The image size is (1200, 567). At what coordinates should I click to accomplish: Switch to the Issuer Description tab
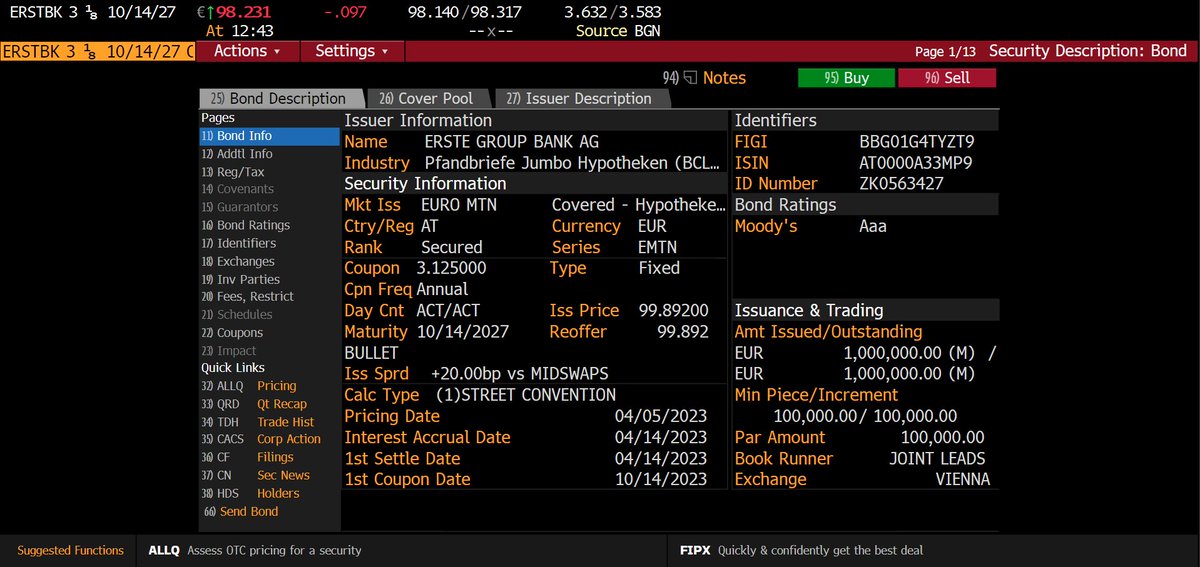(x=580, y=98)
